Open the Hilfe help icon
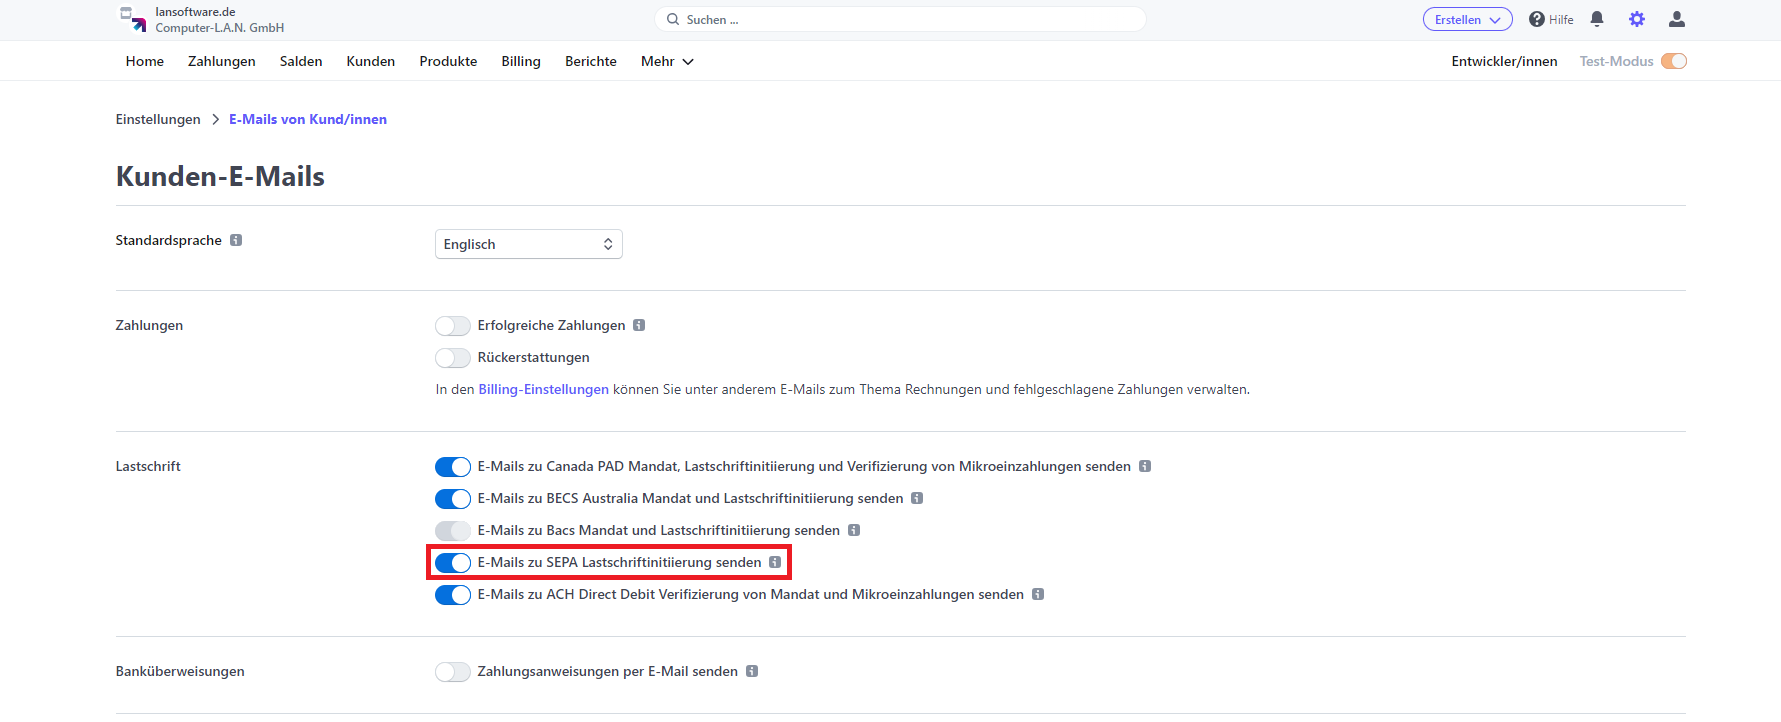The width and height of the screenshot is (1781, 722). pyautogui.click(x=1537, y=19)
